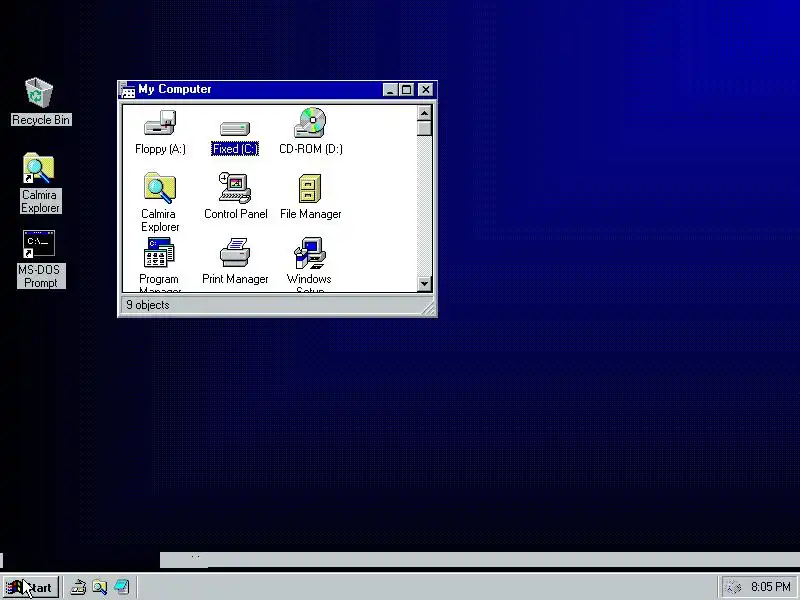Image resolution: width=800 pixels, height=600 pixels.
Task: Click the My Computer scrollbar up arrow
Action: click(424, 113)
